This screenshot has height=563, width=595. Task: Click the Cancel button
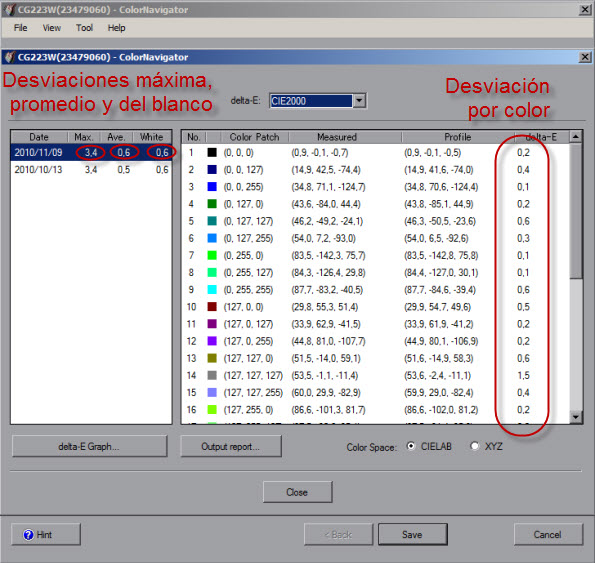pos(548,535)
